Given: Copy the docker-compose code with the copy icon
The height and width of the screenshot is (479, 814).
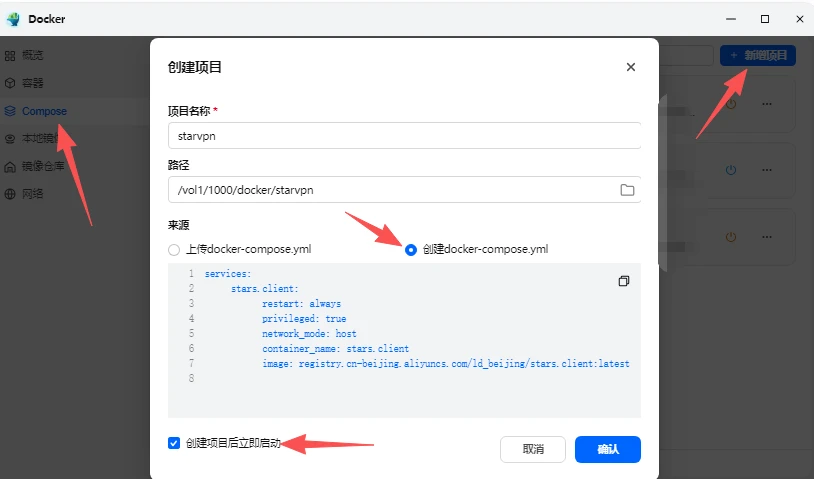Looking at the screenshot, I should pyautogui.click(x=623, y=281).
